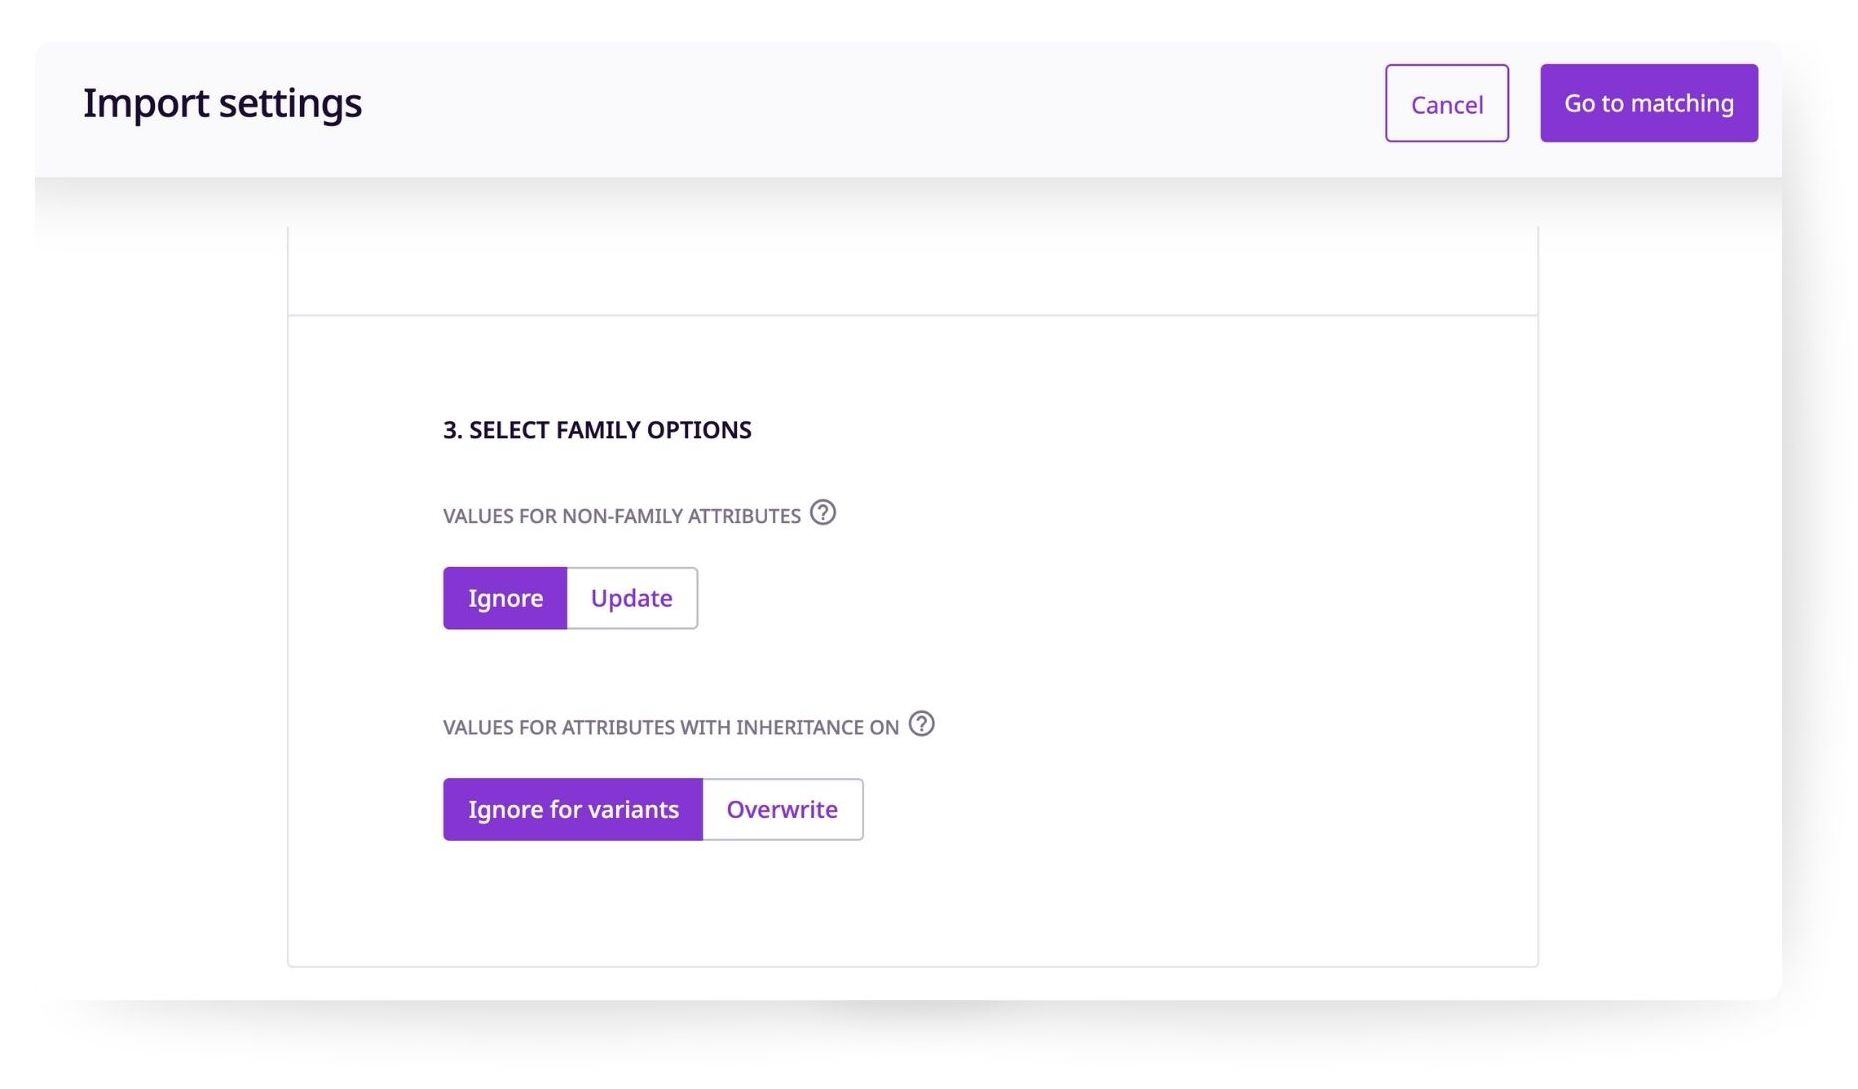
Task: Click the section number 3 heading text
Action: coord(597,430)
